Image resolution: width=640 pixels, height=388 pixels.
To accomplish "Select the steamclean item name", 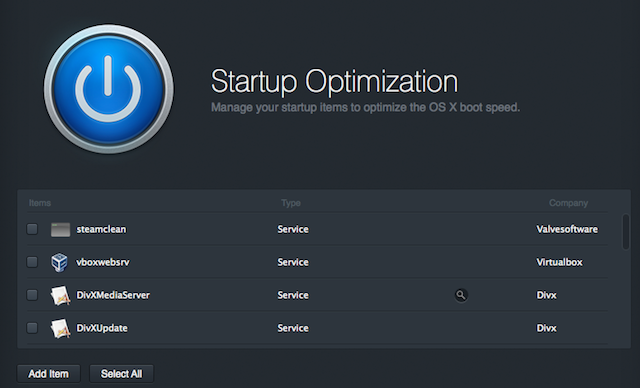I will 101,229.
